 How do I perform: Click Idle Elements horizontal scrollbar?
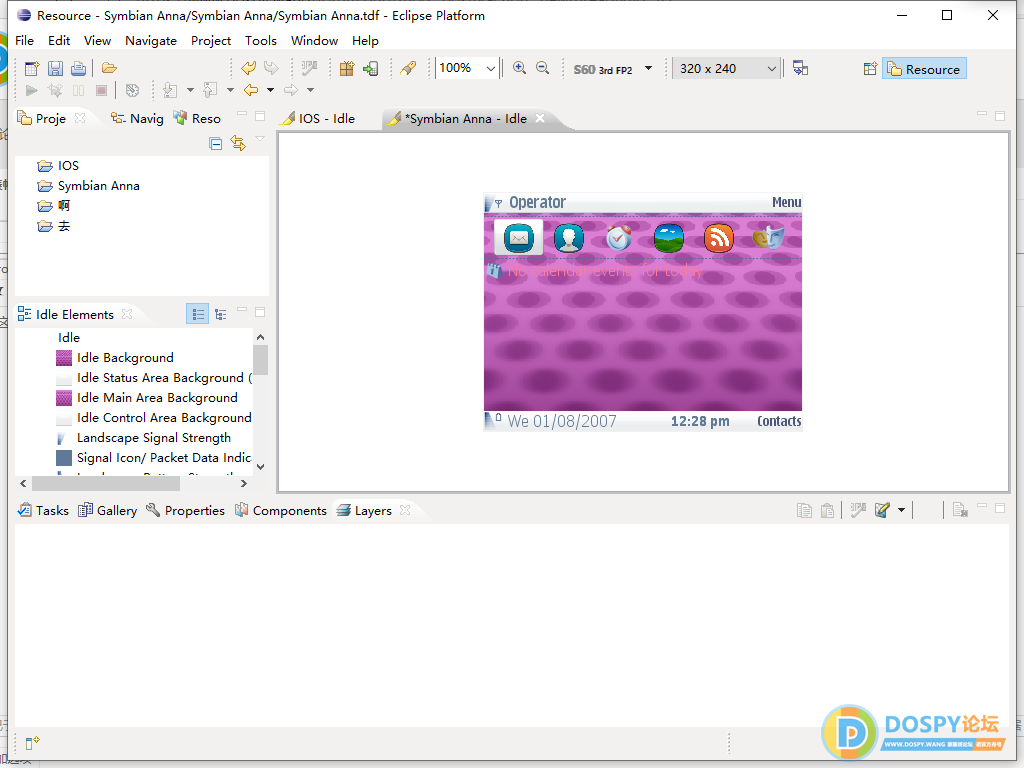coord(106,484)
